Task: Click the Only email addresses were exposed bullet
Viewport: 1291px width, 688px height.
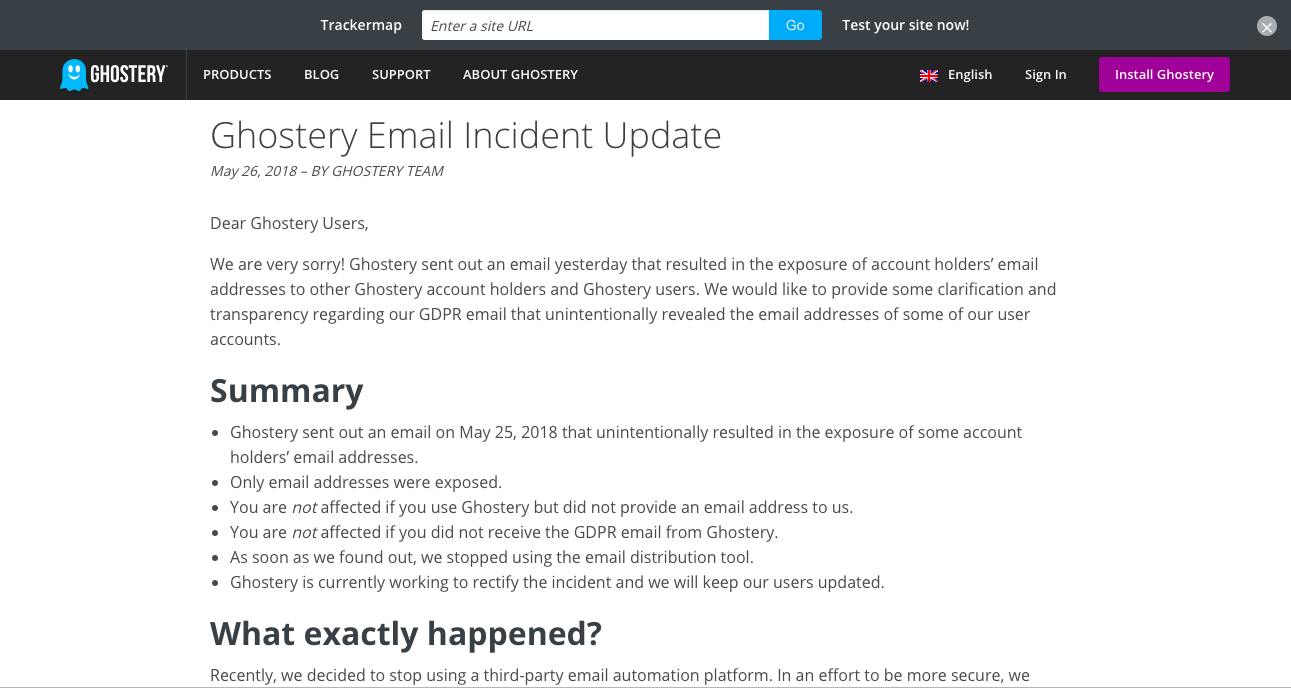Action: click(x=366, y=482)
